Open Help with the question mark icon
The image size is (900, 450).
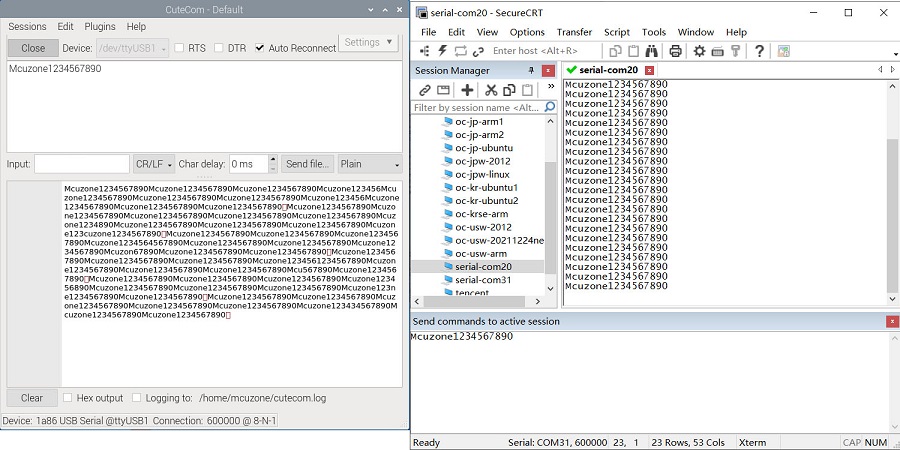[759, 51]
